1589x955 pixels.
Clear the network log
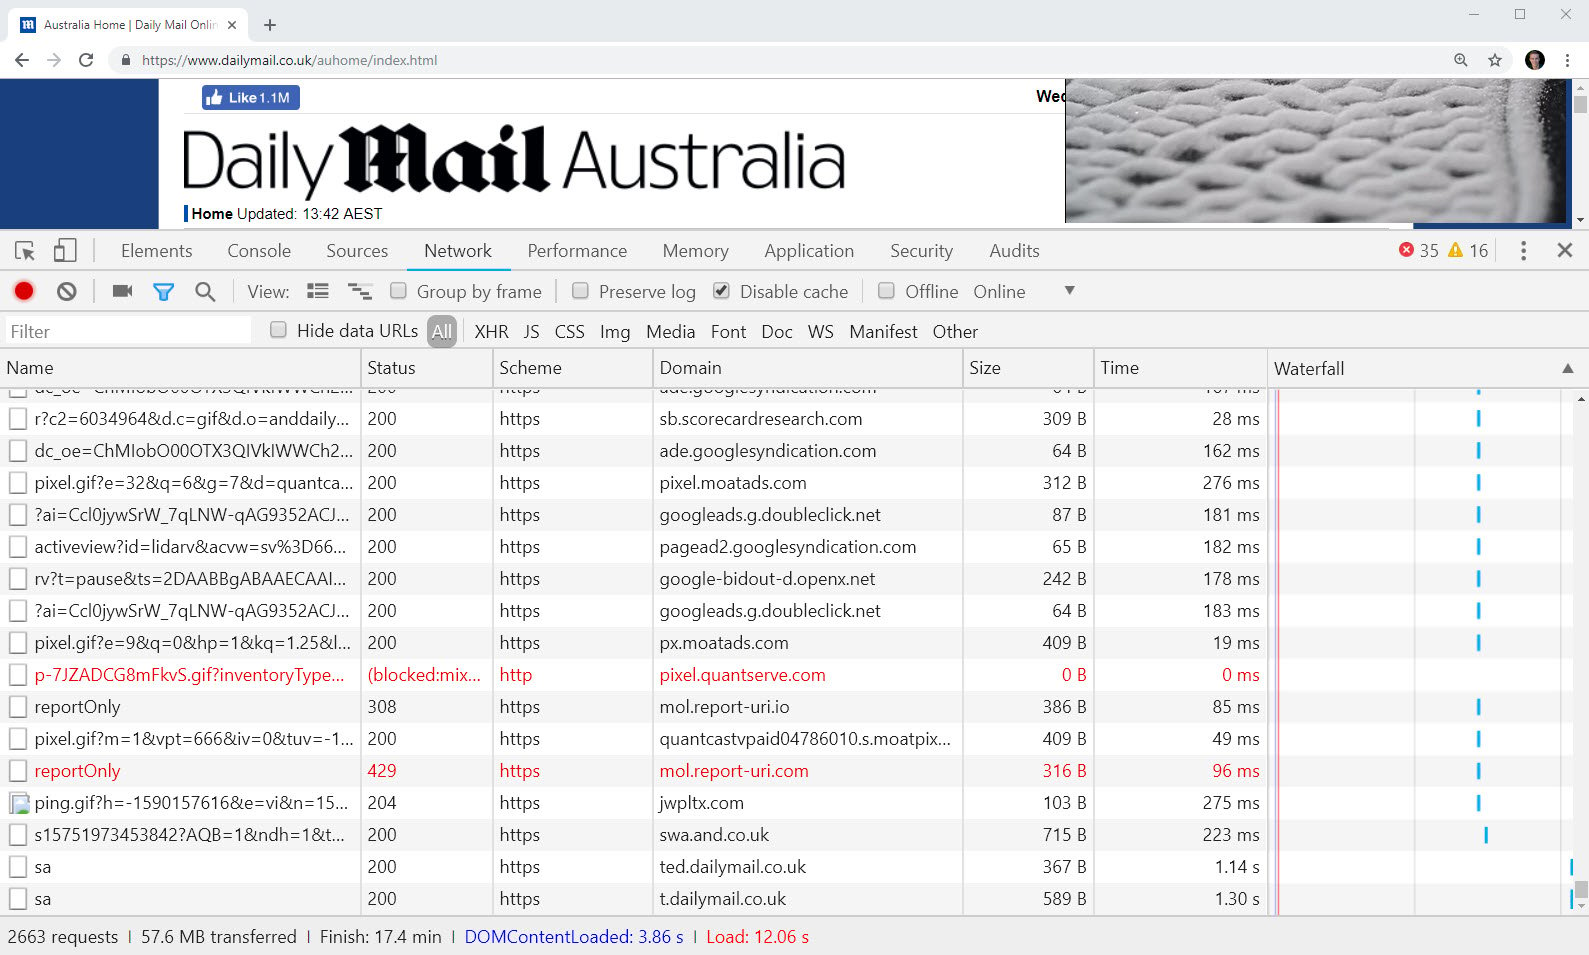pyautogui.click(x=66, y=291)
